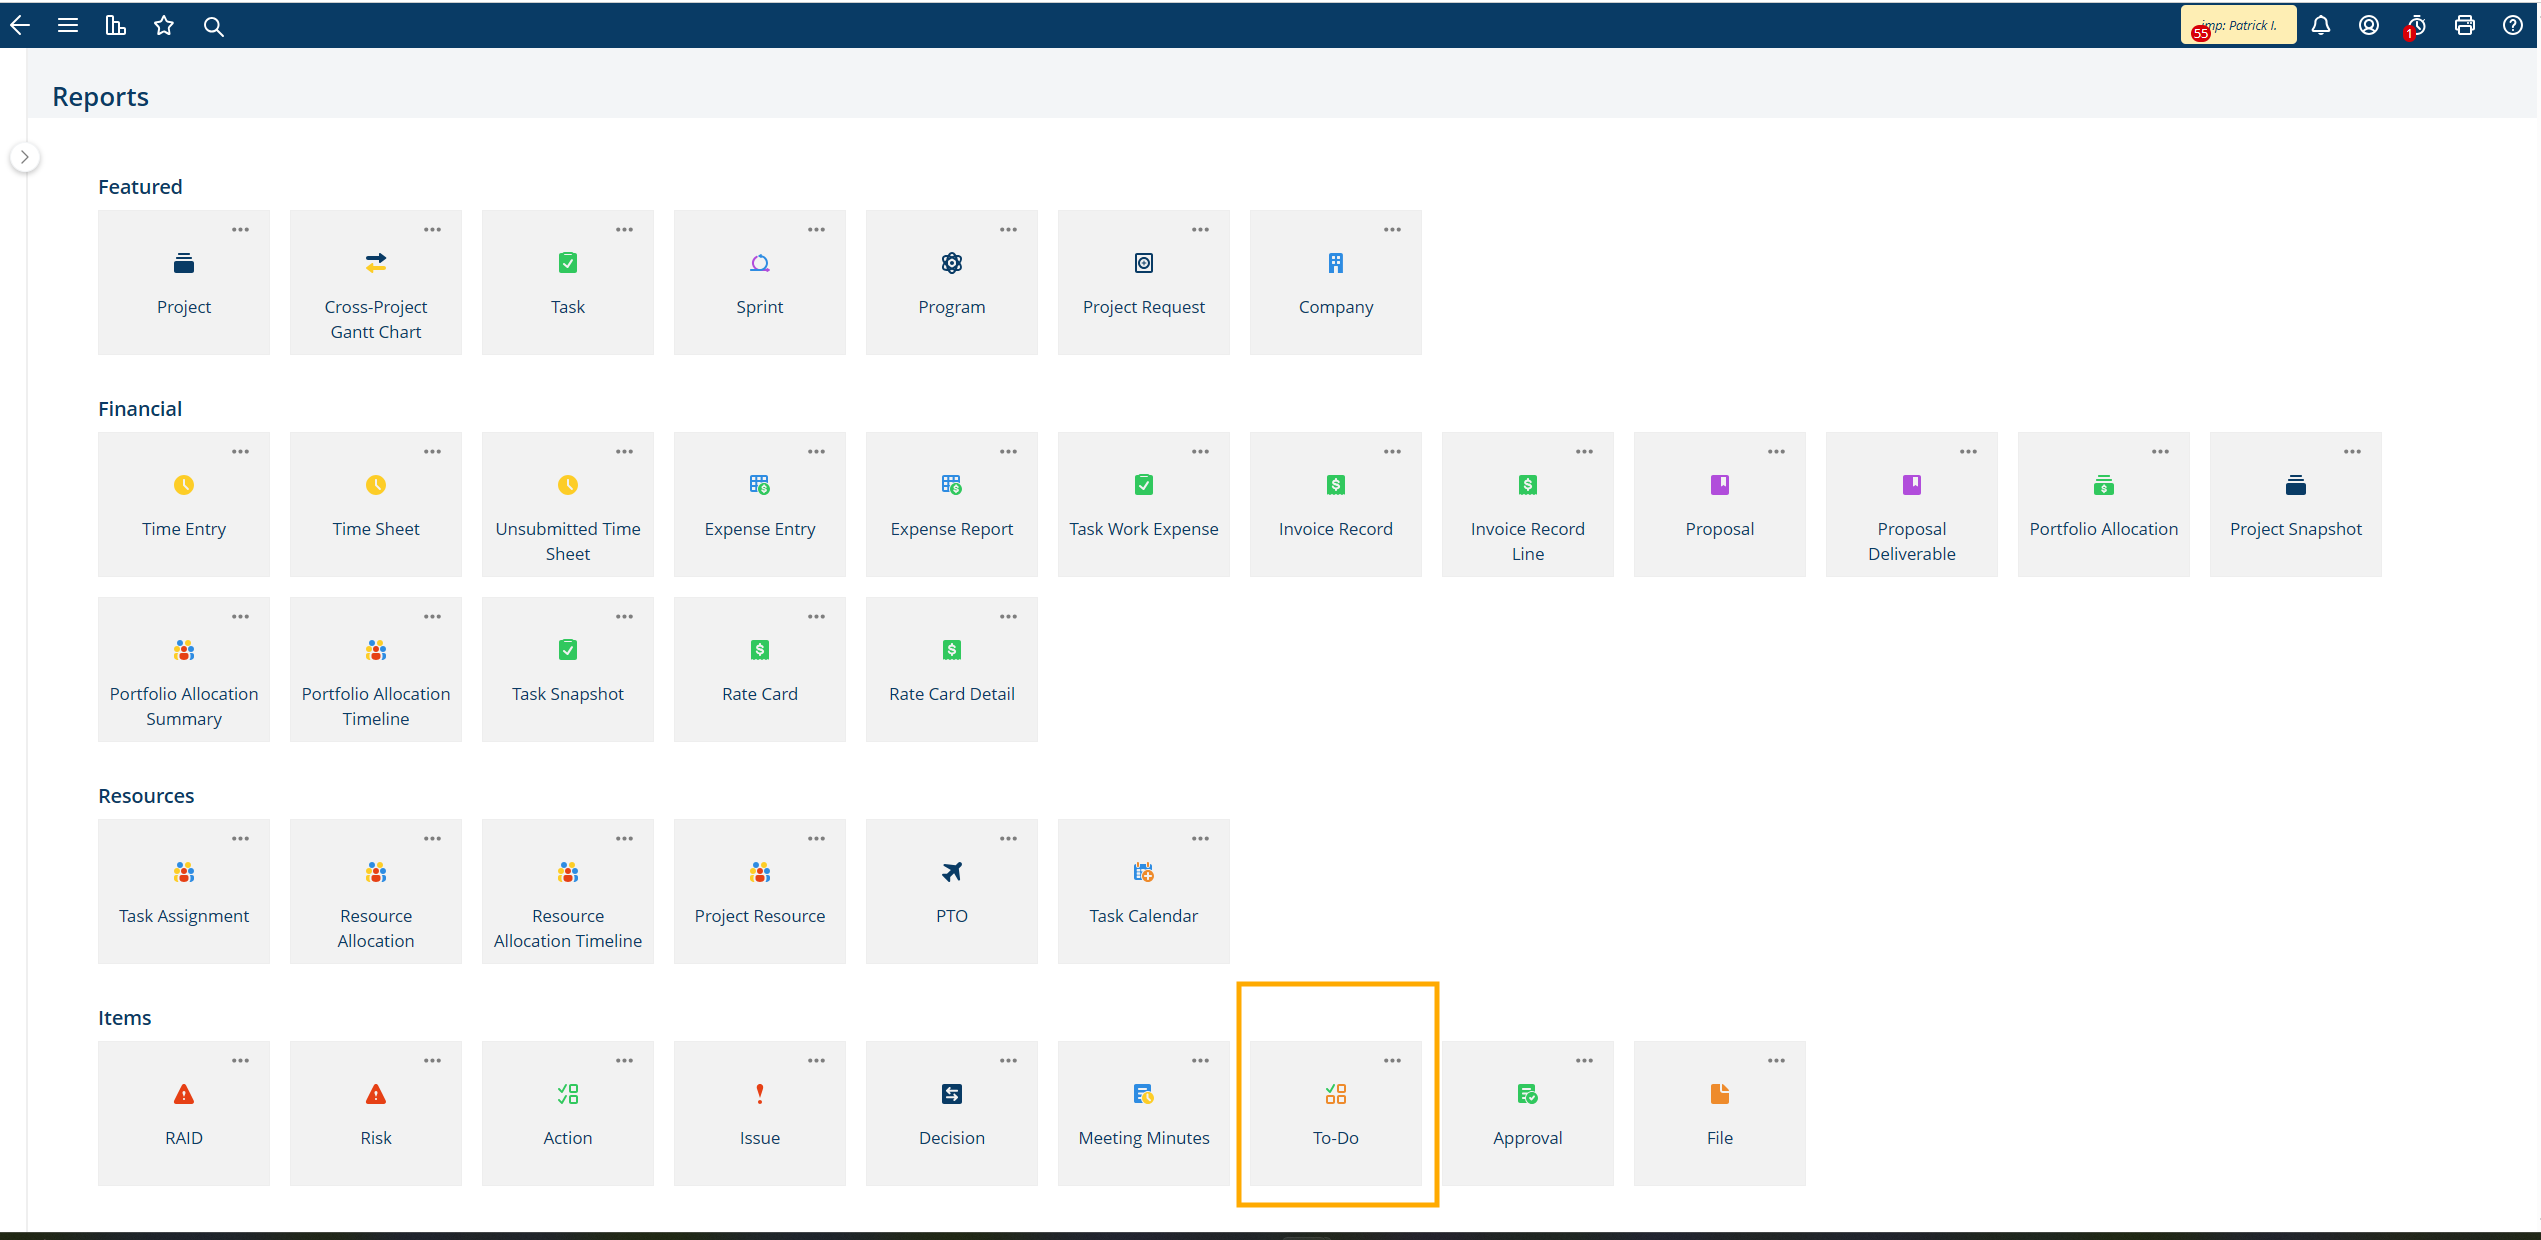Open the Expense Report tile

point(952,504)
